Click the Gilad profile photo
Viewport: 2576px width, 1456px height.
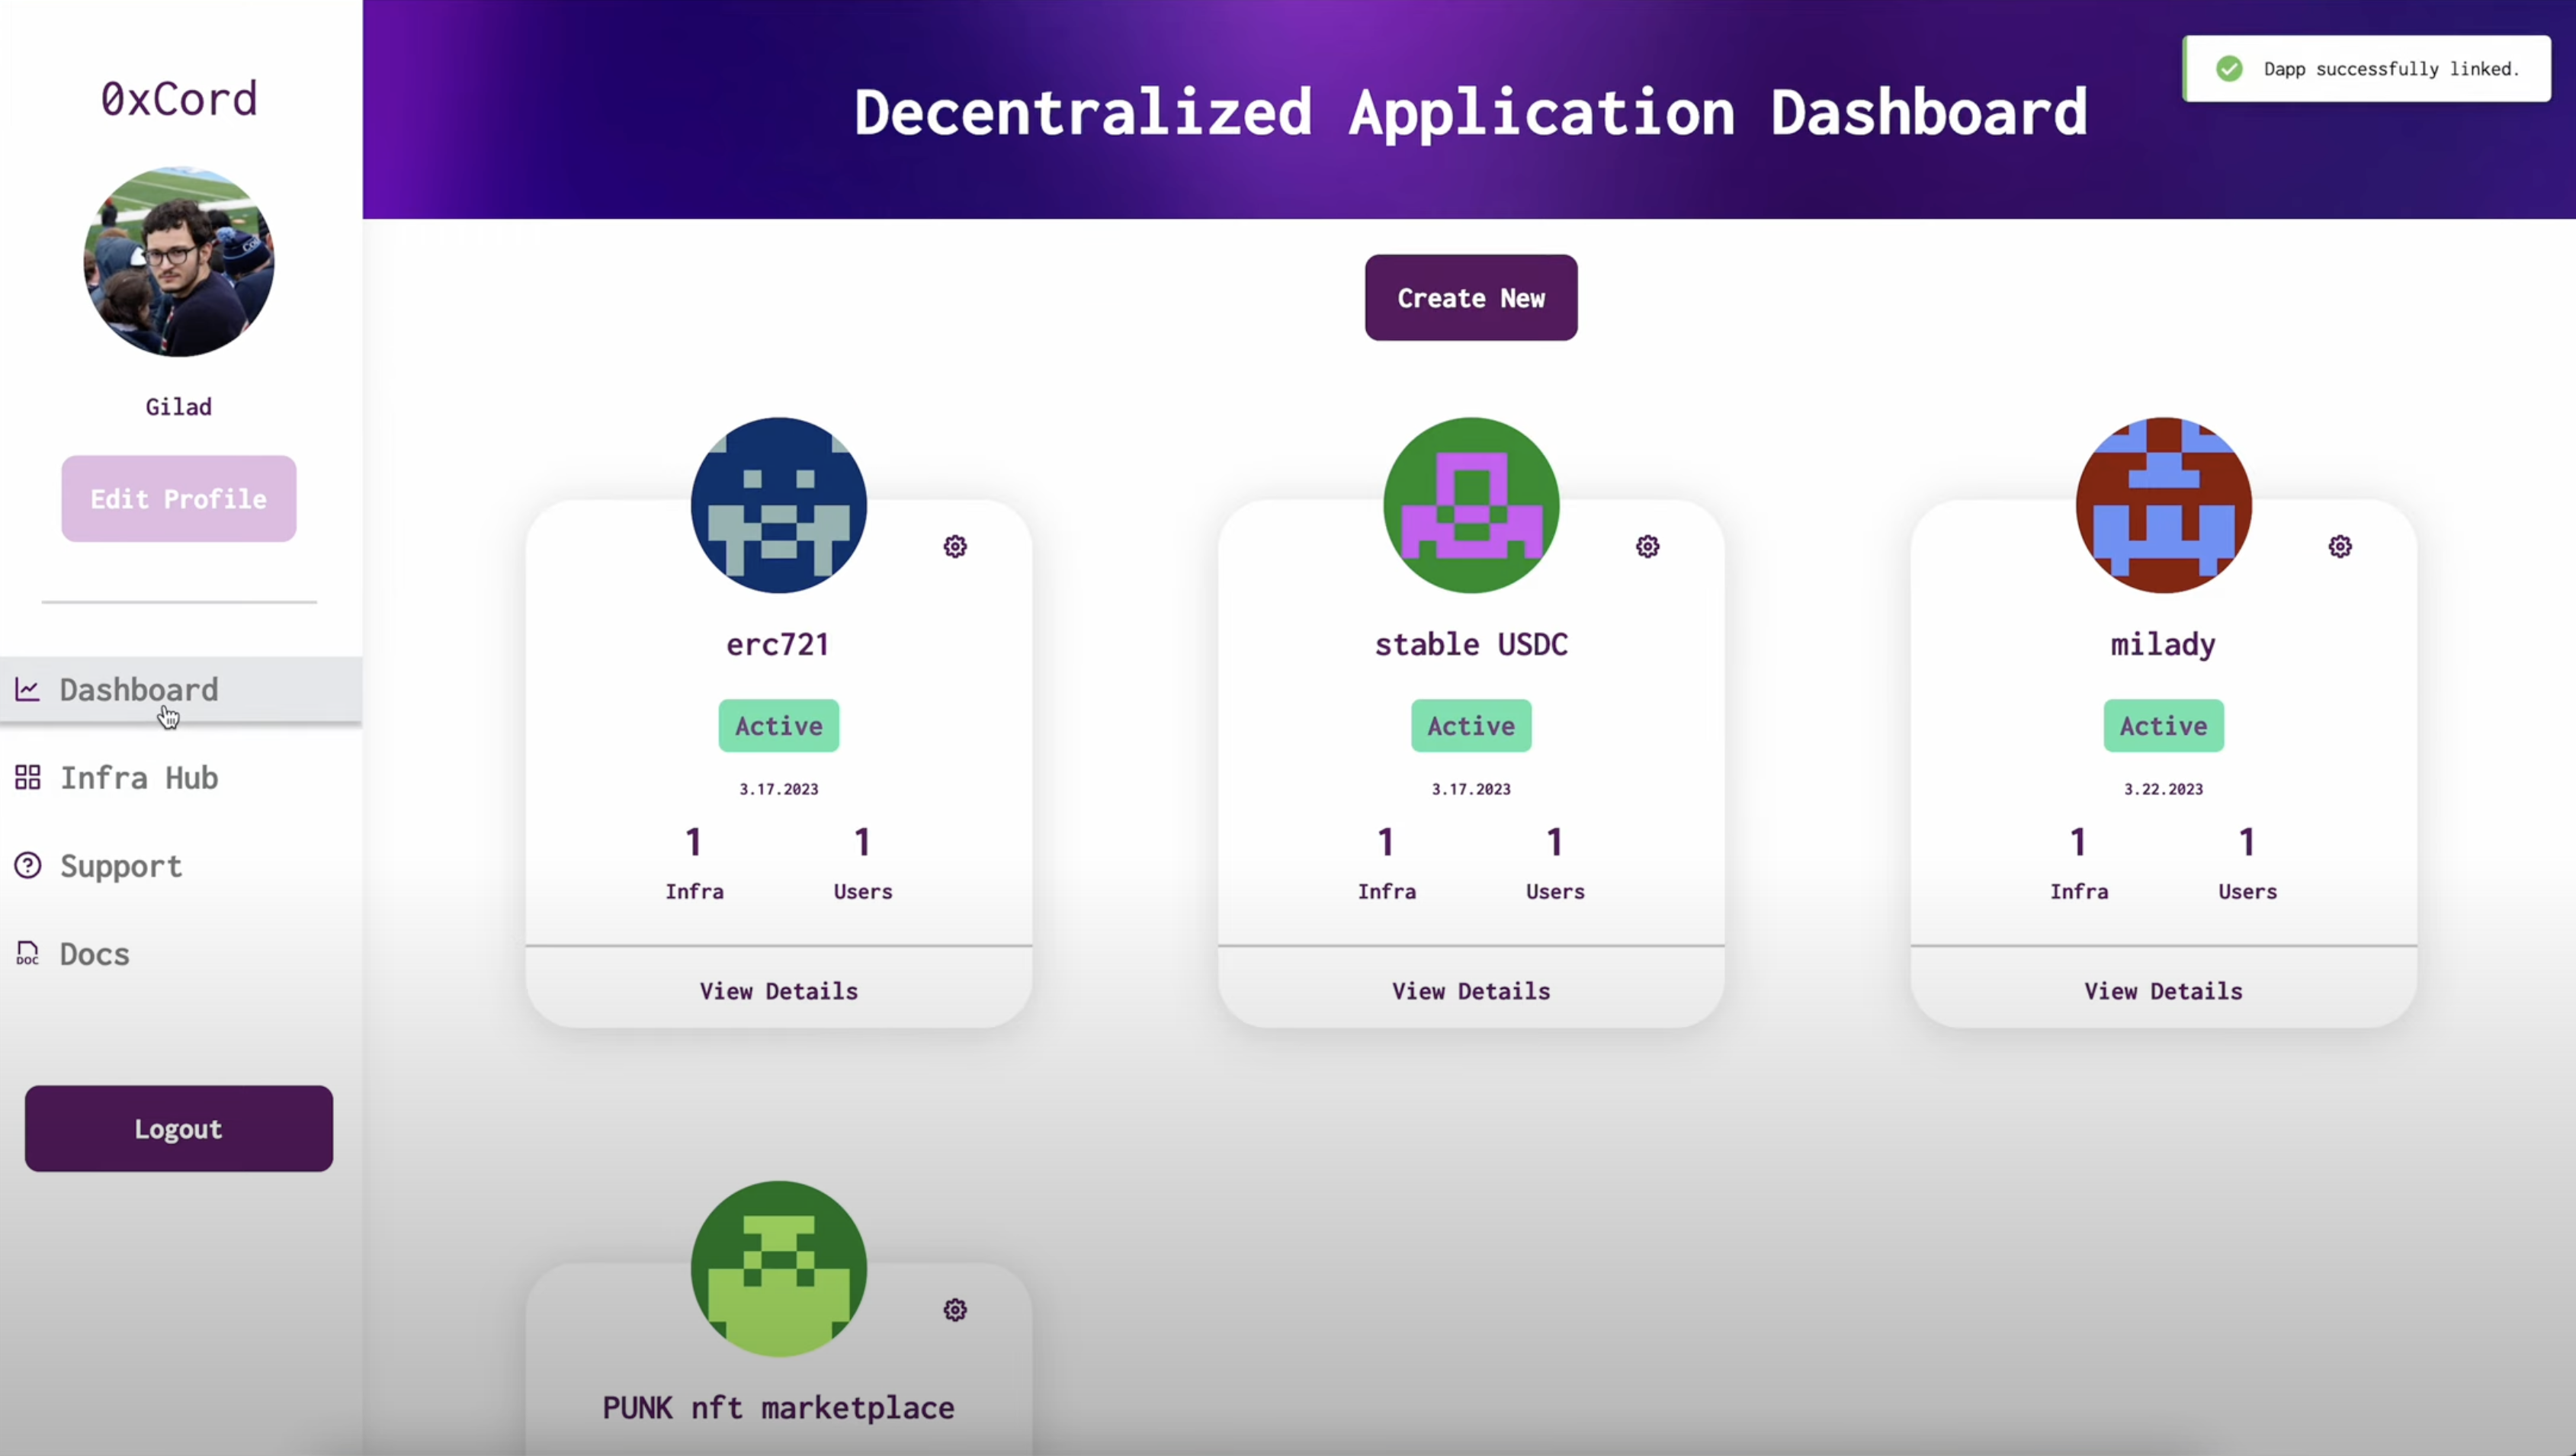179,262
